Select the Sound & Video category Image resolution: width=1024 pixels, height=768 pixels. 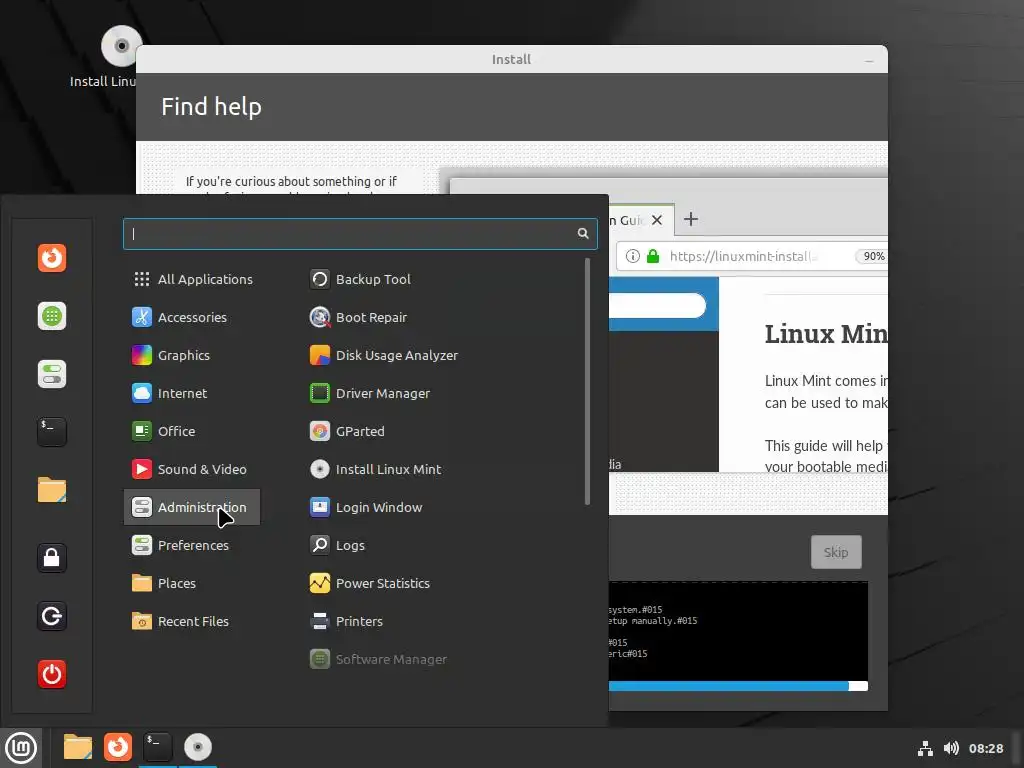coord(192,469)
